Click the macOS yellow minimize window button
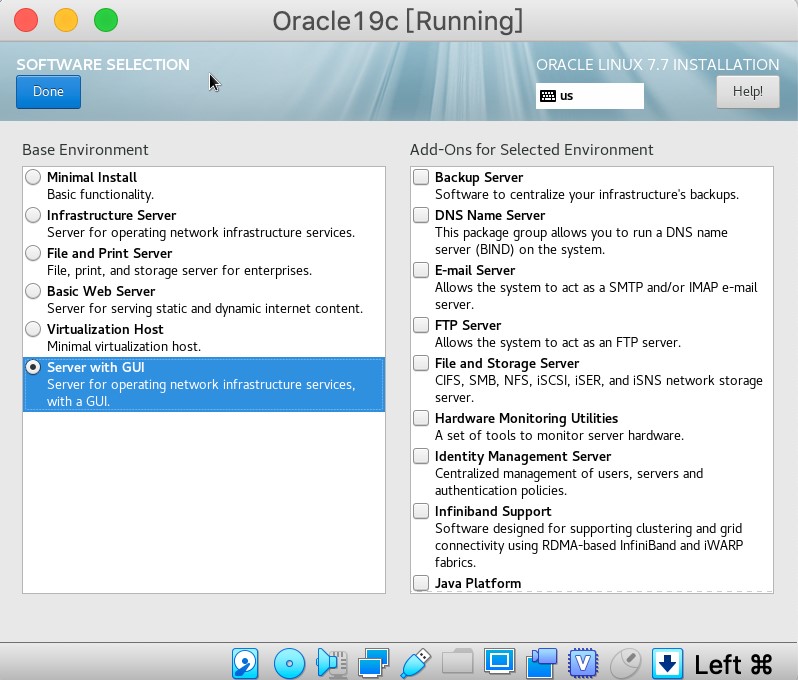This screenshot has height=680, width=798. (66, 20)
